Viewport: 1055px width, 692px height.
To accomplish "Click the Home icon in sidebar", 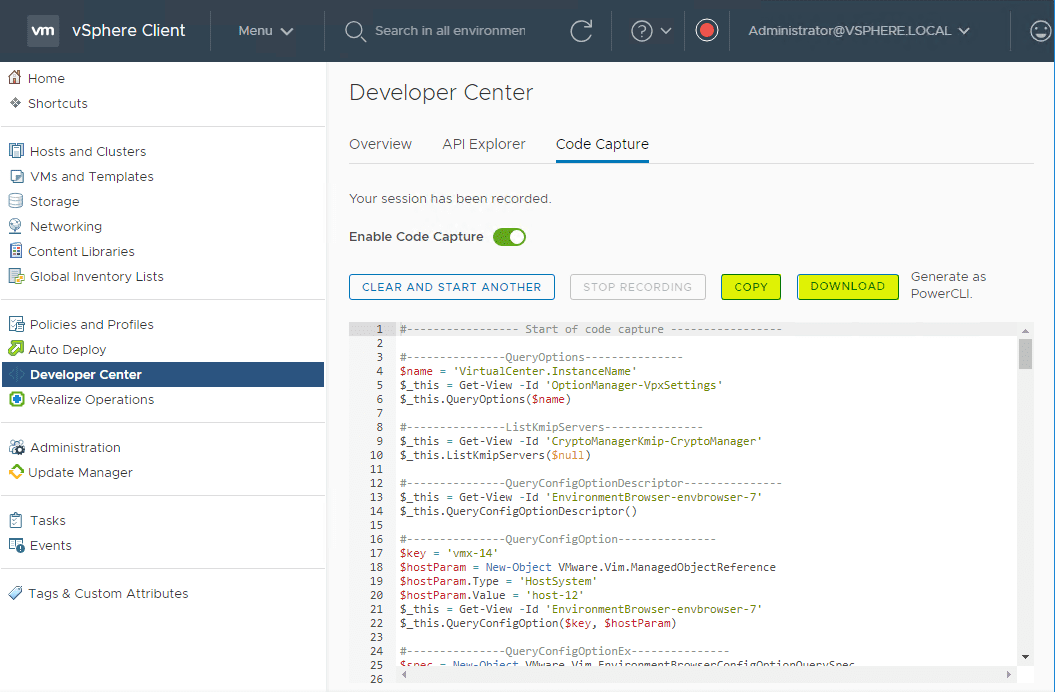I will 15,78.
